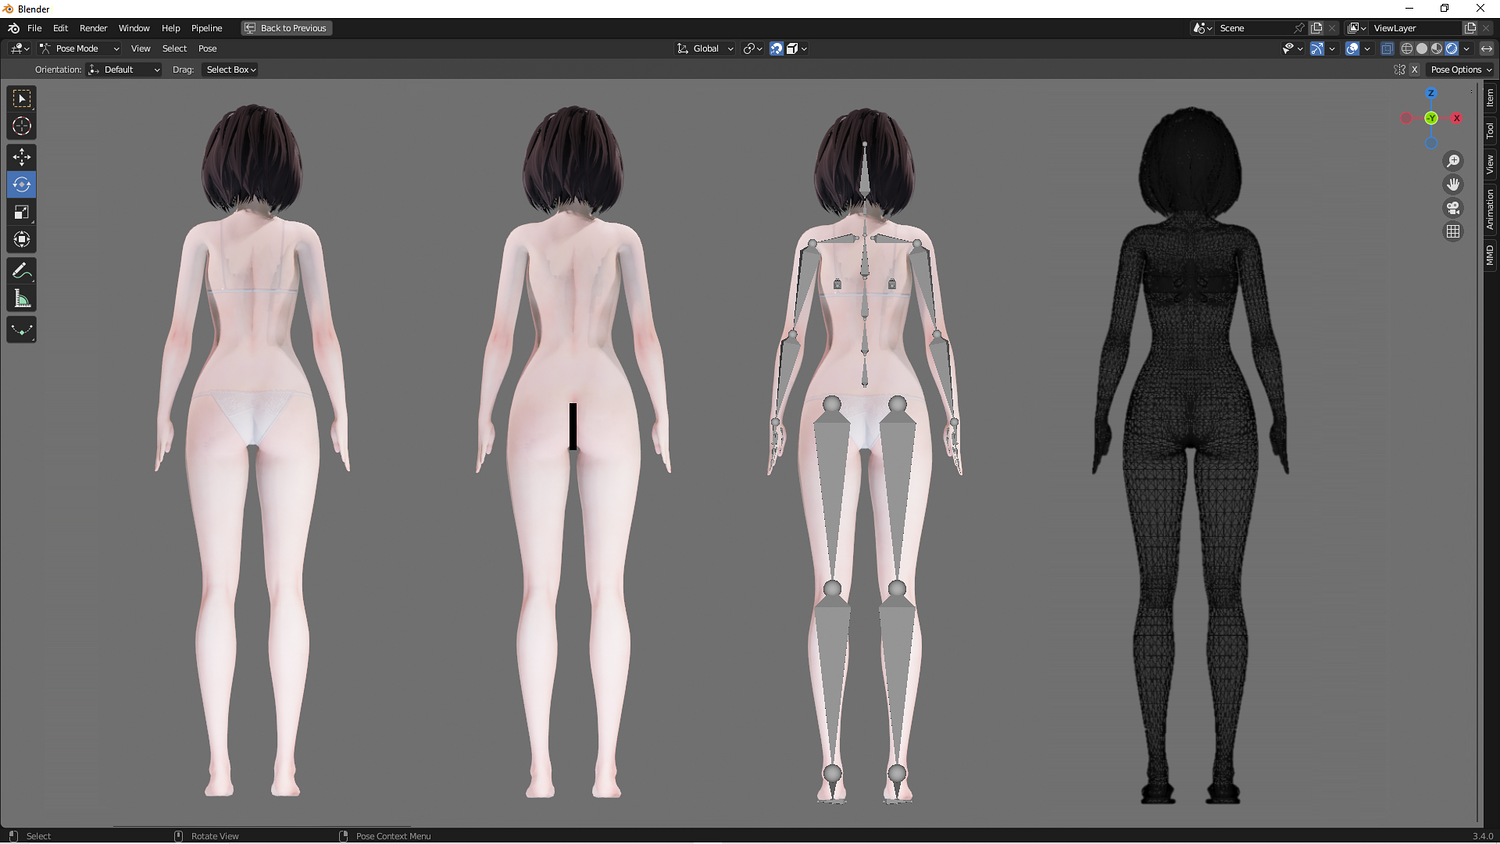Screen dimensions: 1500x844
Task: Expand the Pose Options dropdown
Action: pyautogui.click(x=1460, y=70)
